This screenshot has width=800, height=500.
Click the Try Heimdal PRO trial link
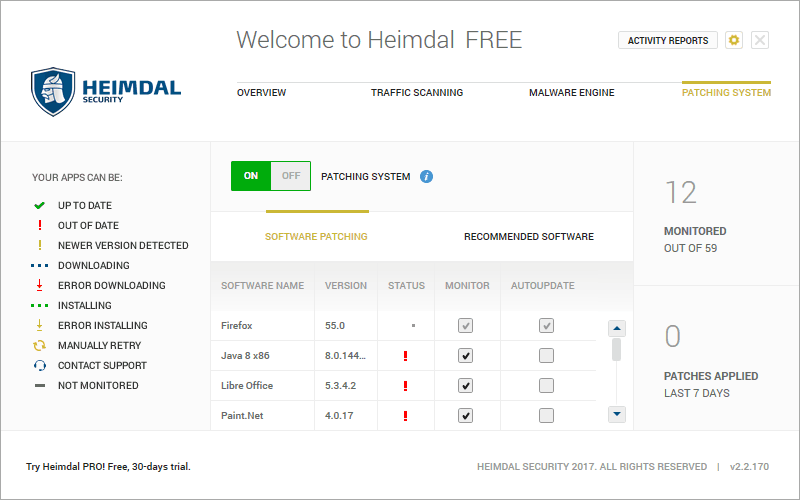click(108, 467)
